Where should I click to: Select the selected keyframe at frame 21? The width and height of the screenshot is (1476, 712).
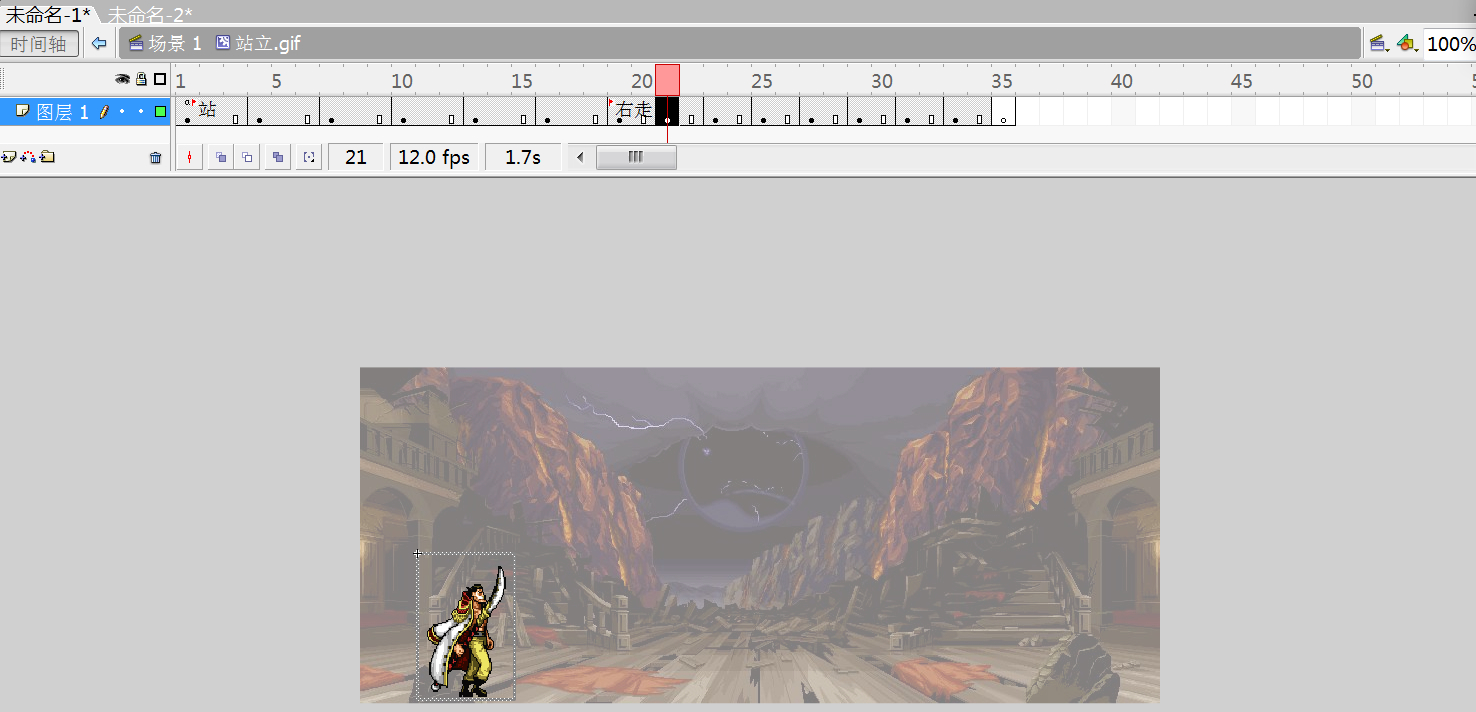pos(667,111)
